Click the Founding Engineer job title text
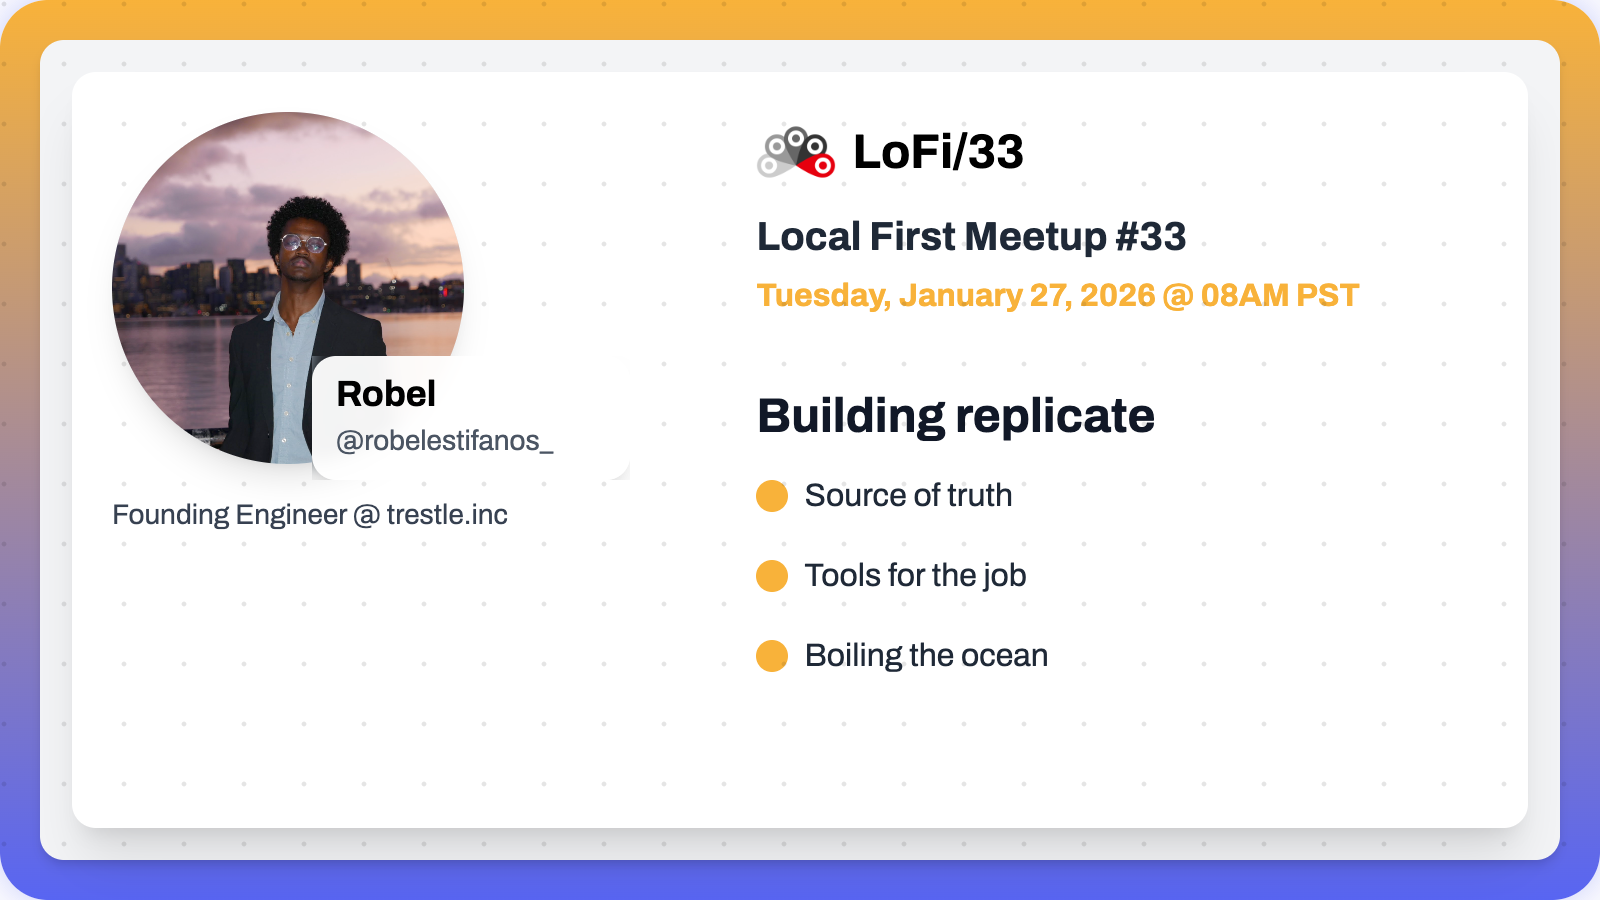This screenshot has height=900, width=1600. tap(229, 515)
